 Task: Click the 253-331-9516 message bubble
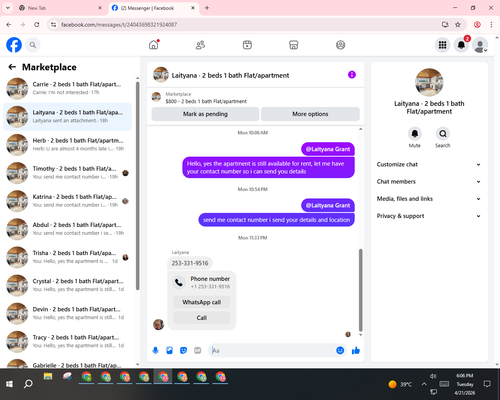tap(190, 263)
